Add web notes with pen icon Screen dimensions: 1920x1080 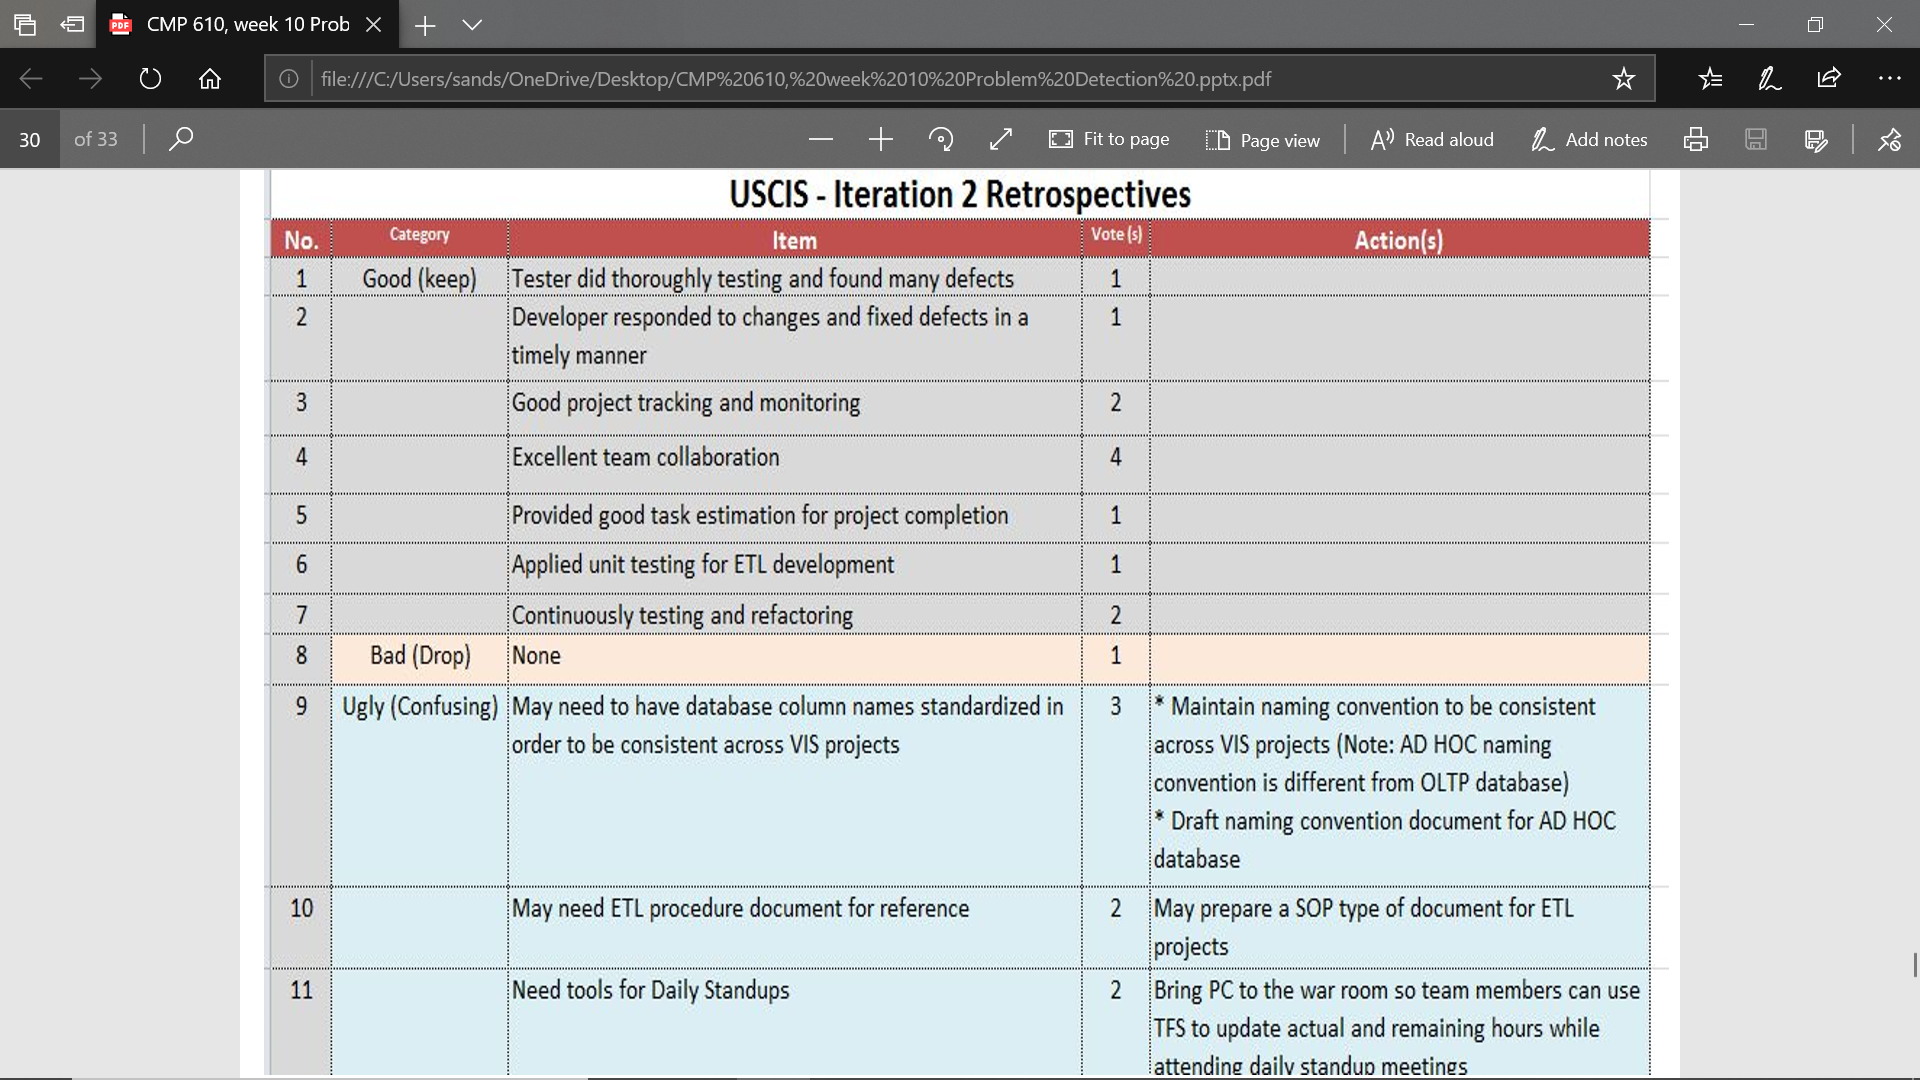pyautogui.click(x=1769, y=78)
